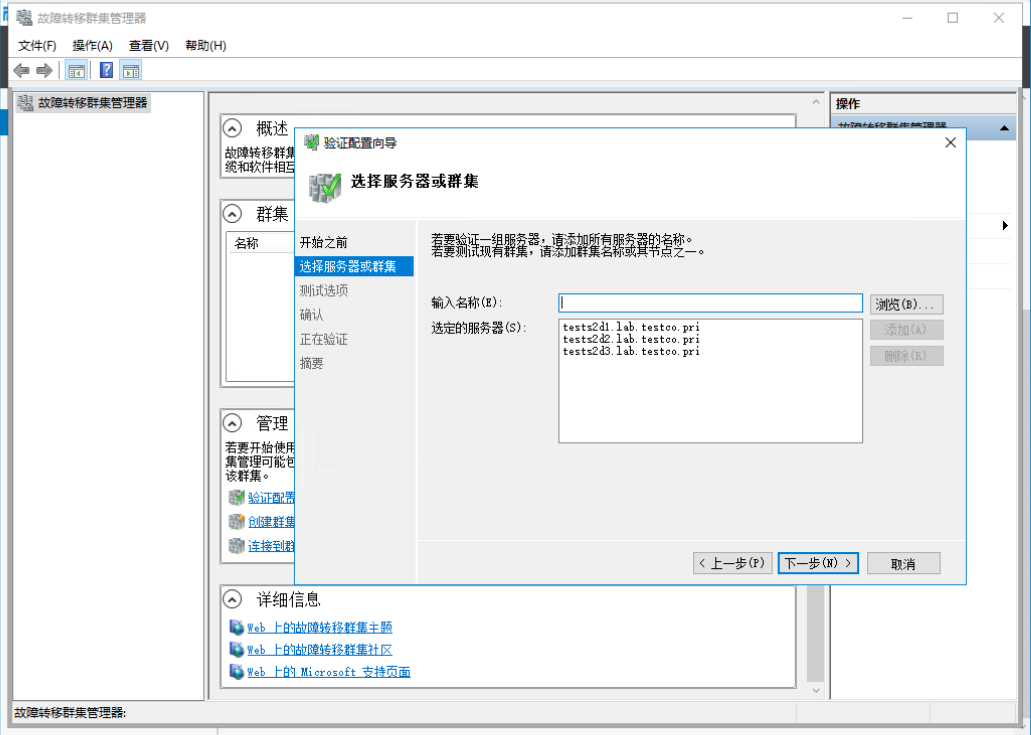The height and width of the screenshot is (735, 1031).
Task: Click the forward navigation arrow in the toolbar
Action: 43,69
